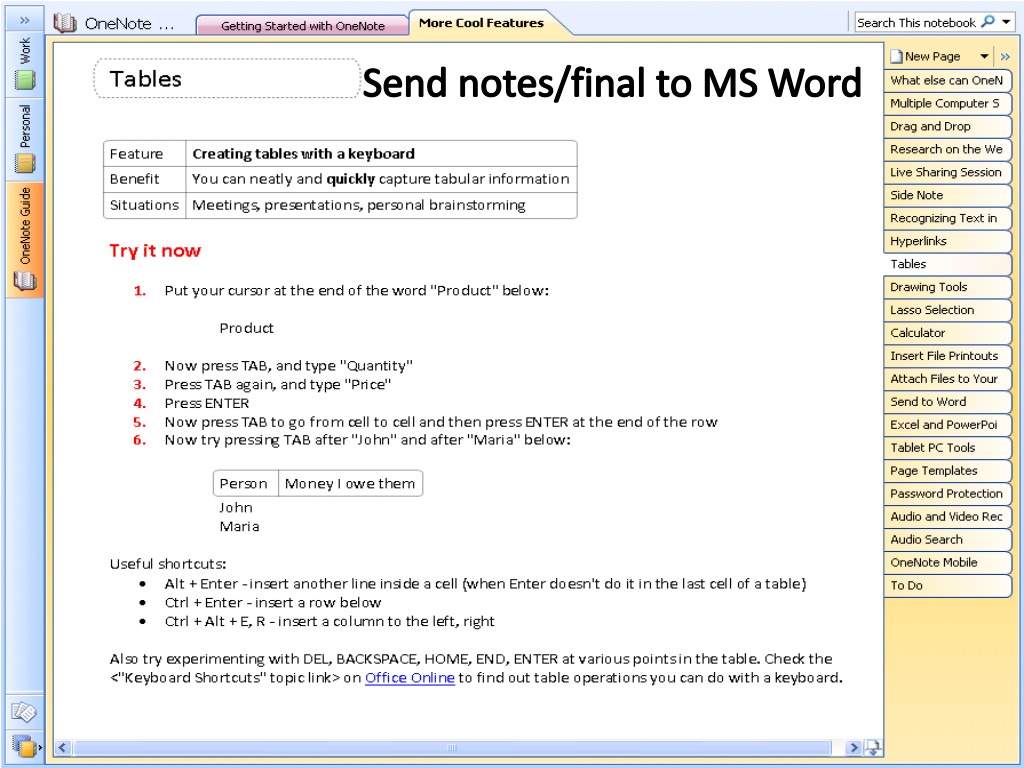
Task: Open the Send to Word page
Action: coord(948,402)
